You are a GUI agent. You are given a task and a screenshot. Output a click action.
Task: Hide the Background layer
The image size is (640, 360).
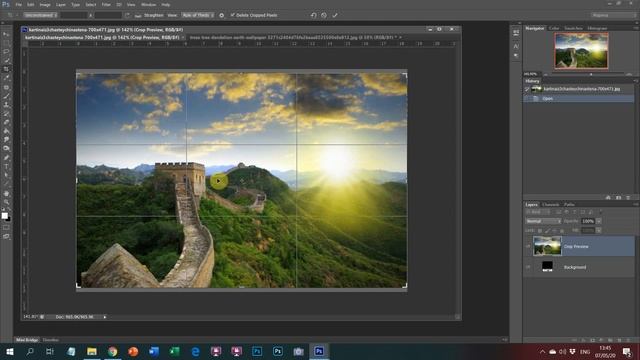(528, 267)
